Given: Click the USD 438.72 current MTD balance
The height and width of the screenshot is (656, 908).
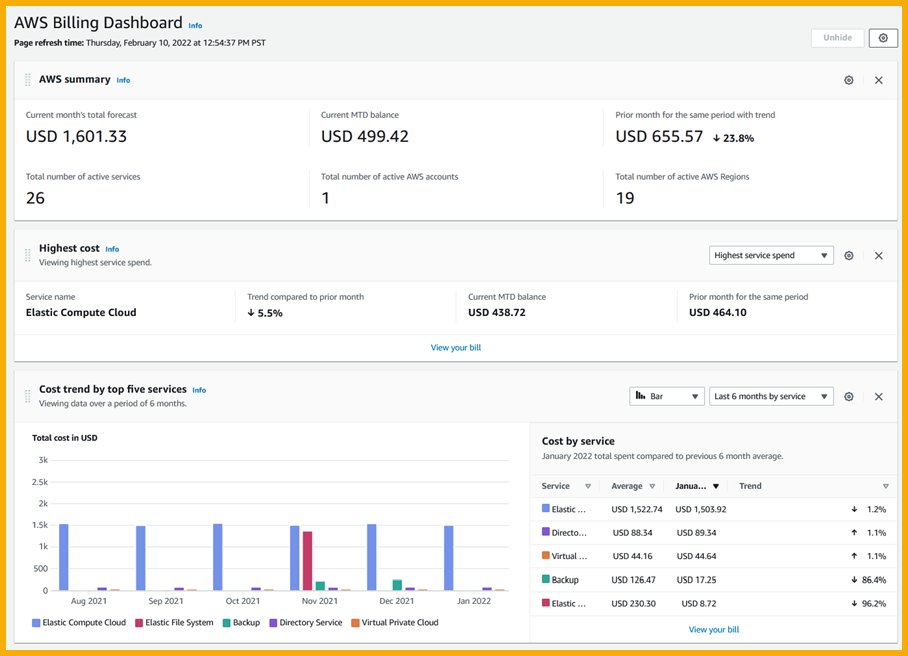Looking at the screenshot, I should point(497,313).
